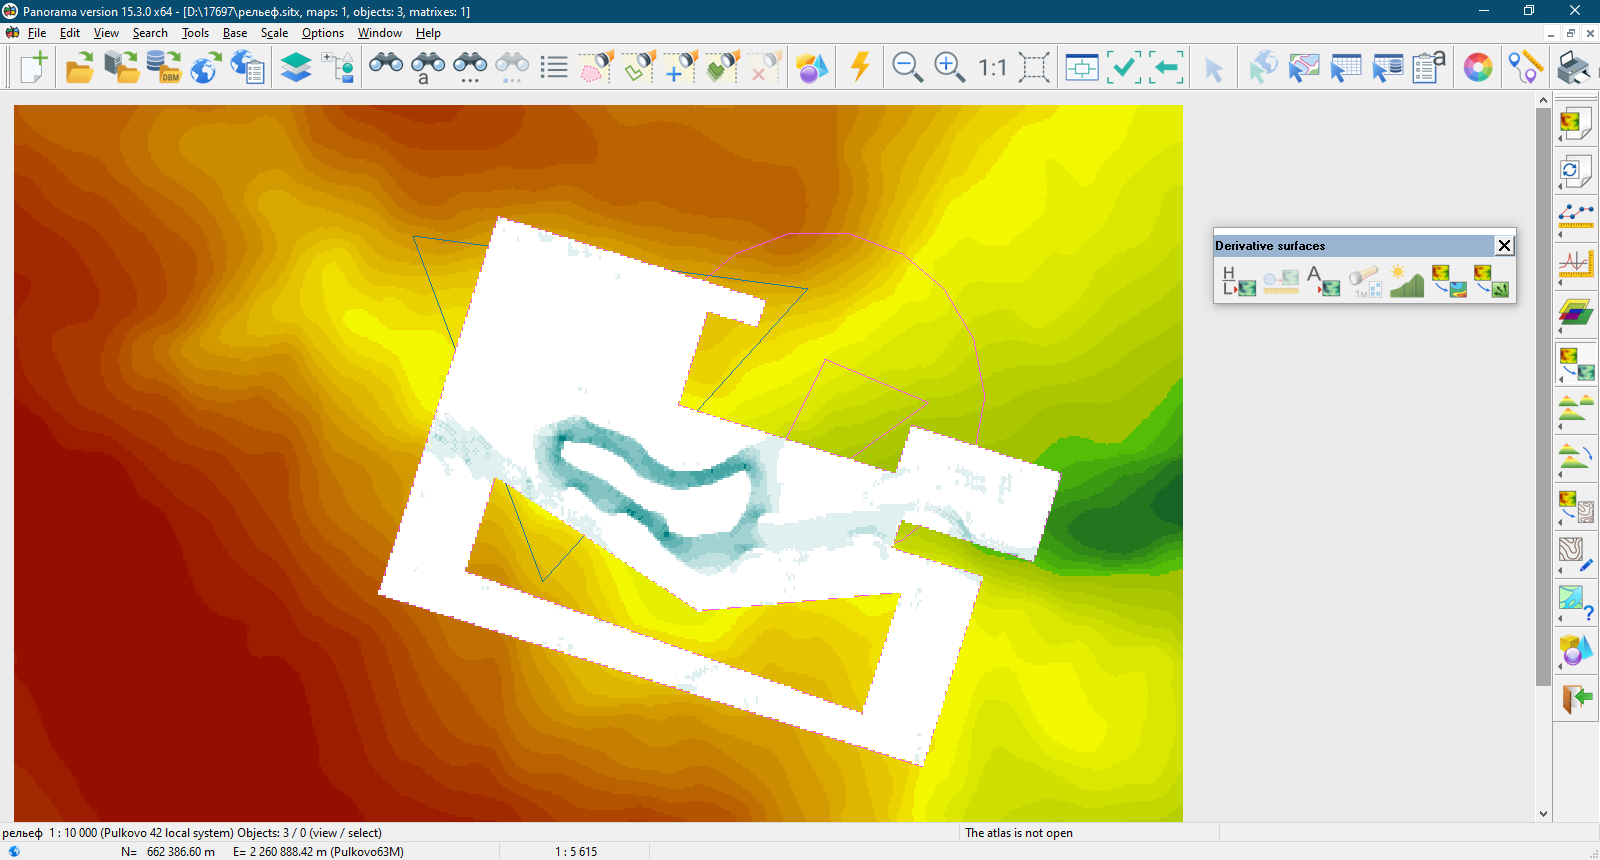Expand the contour lines with pencil sidebar panel

pyautogui.click(x=1575, y=554)
